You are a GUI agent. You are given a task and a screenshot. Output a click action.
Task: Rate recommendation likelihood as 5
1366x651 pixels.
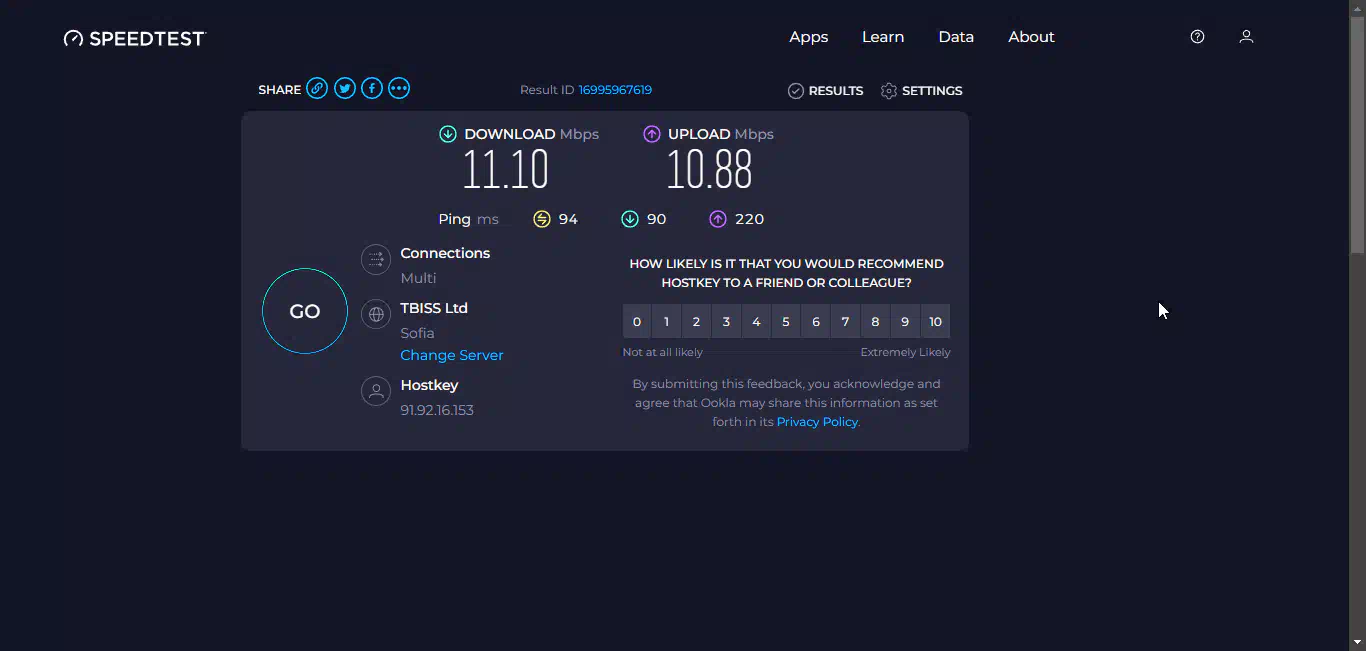tap(786, 322)
